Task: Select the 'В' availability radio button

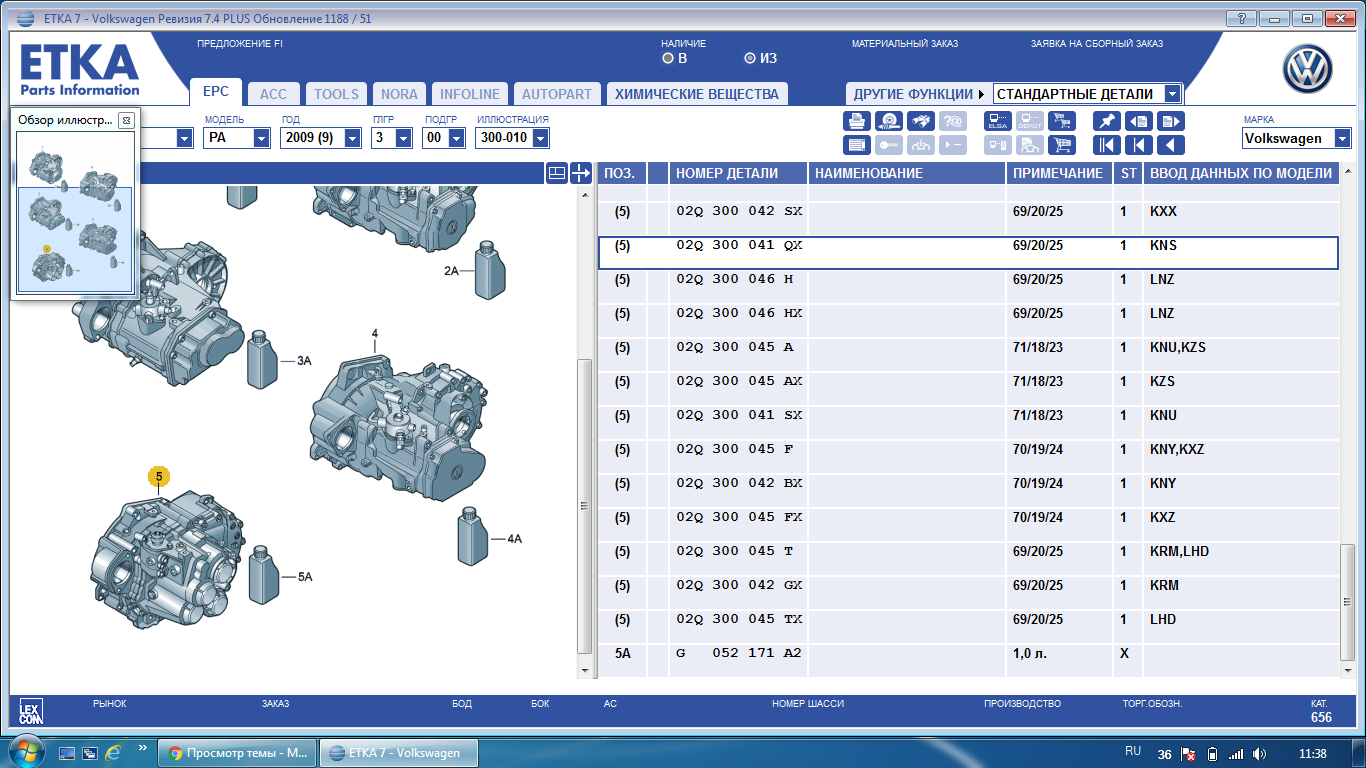Action: pos(668,58)
